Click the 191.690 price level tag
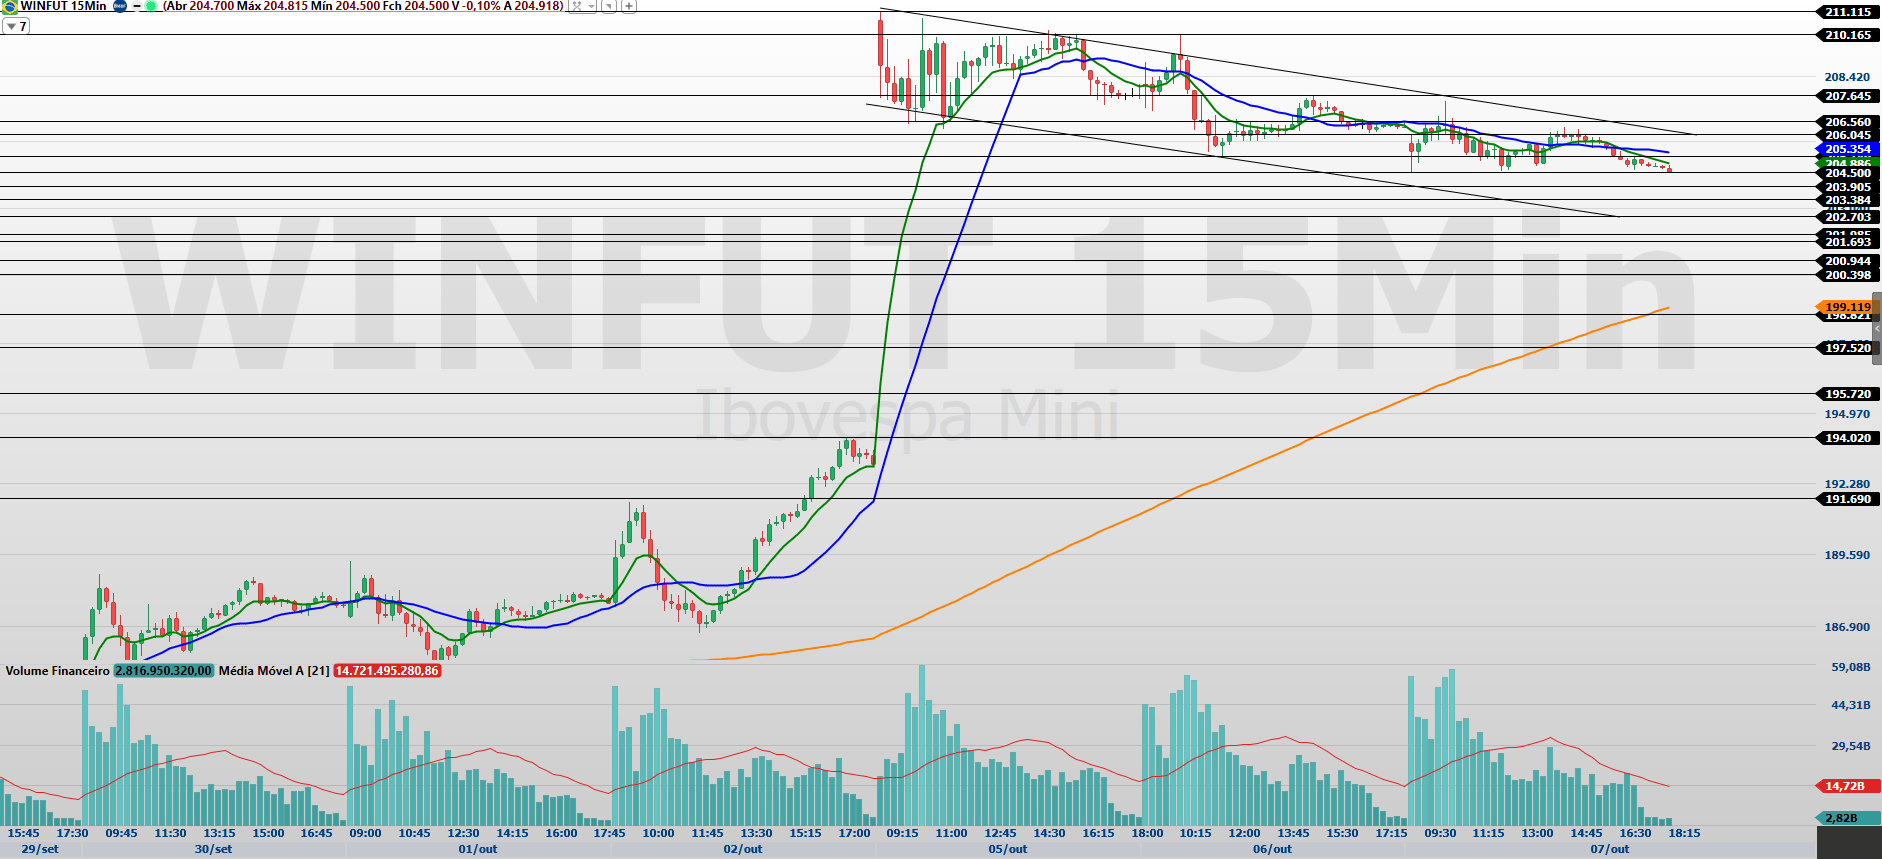Viewport: 1882px width, 859px height. click(1847, 499)
